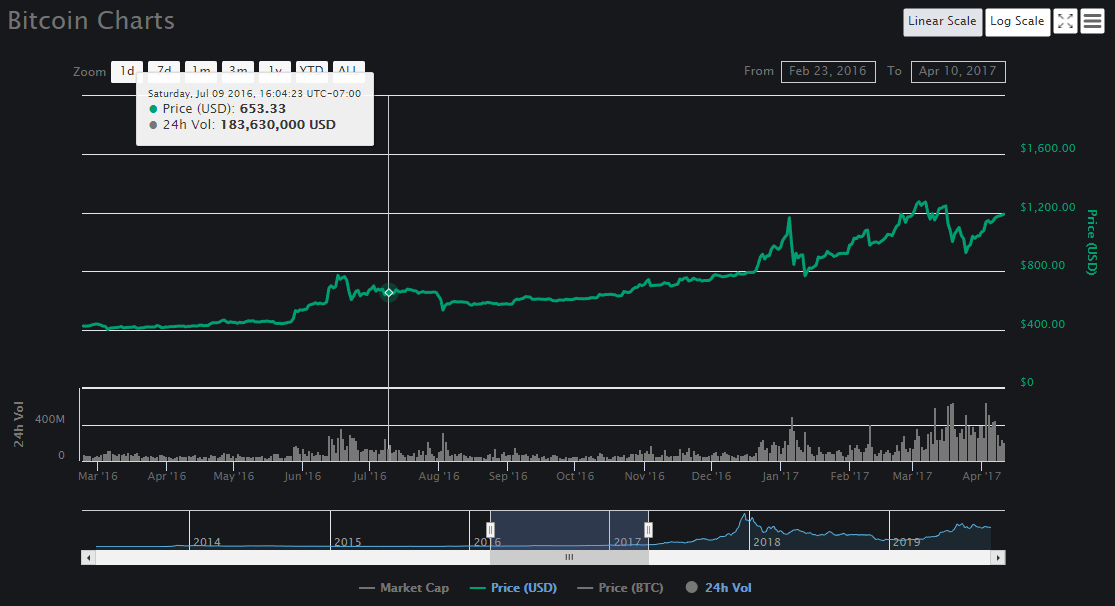Set zoom to 3m
The width and height of the screenshot is (1115, 606).
[238, 68]
